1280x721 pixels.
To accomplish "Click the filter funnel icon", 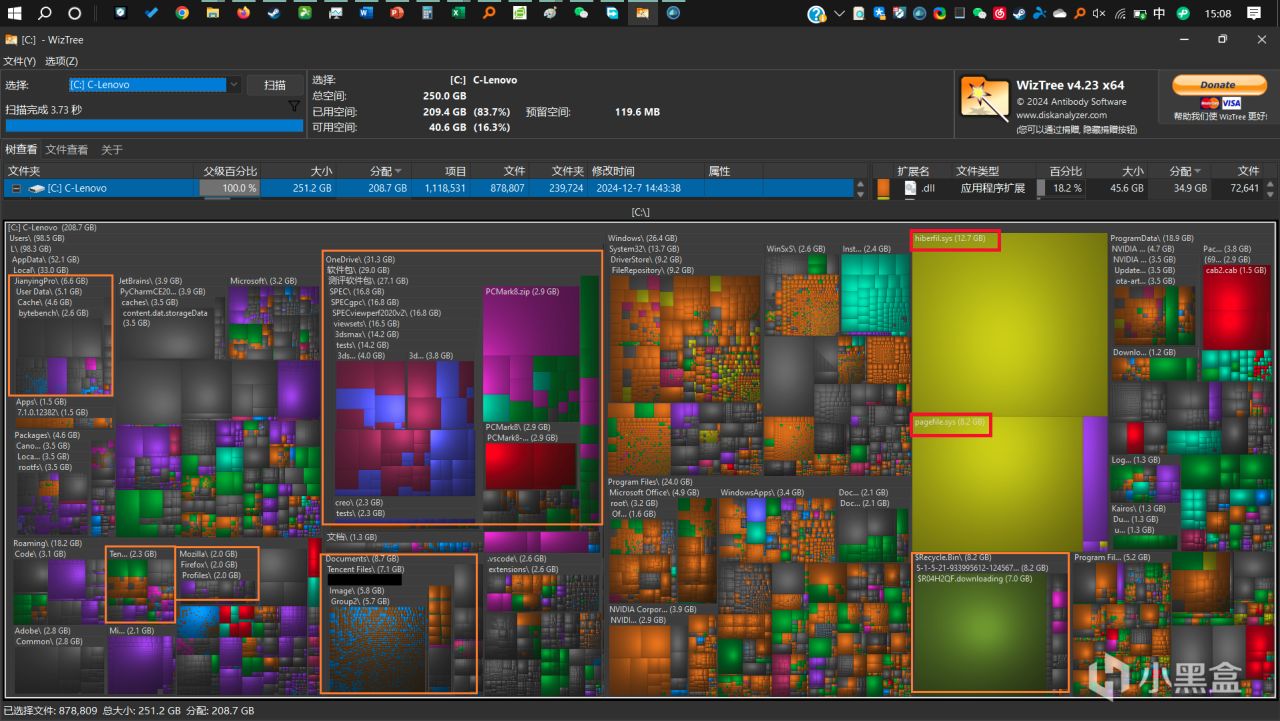I will 294,106.
